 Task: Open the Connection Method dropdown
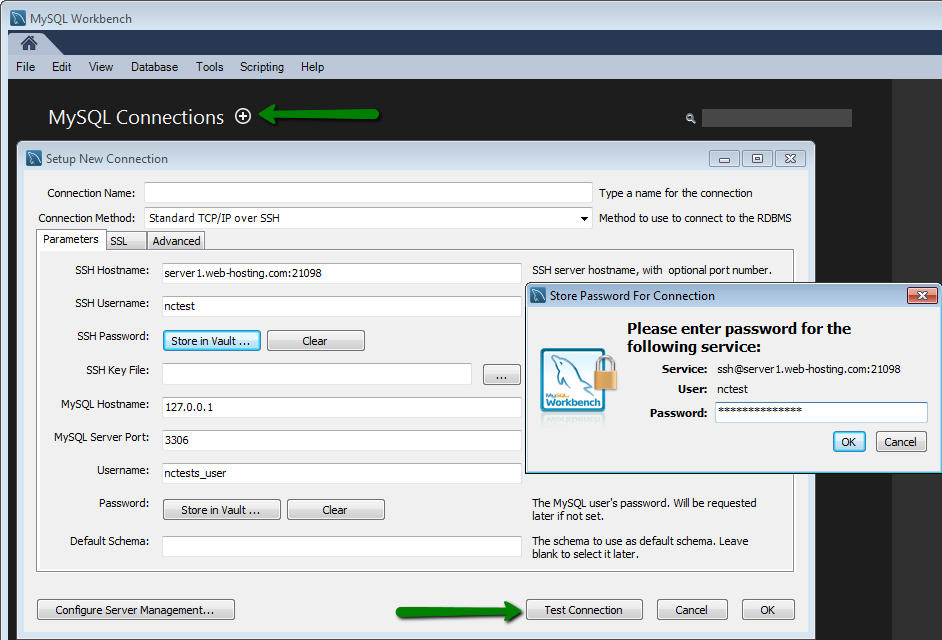pos(583,217)
